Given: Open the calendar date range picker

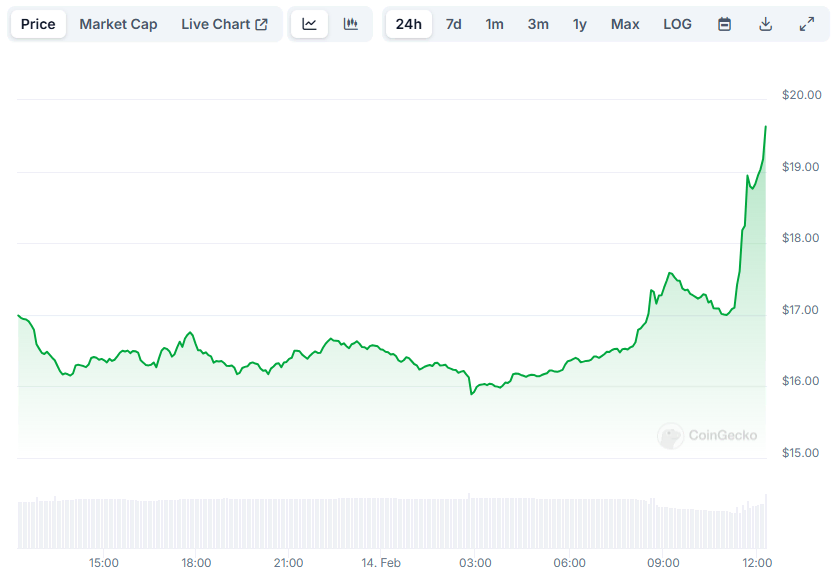Looking at the screenshot, I should (x=724, y=24).
